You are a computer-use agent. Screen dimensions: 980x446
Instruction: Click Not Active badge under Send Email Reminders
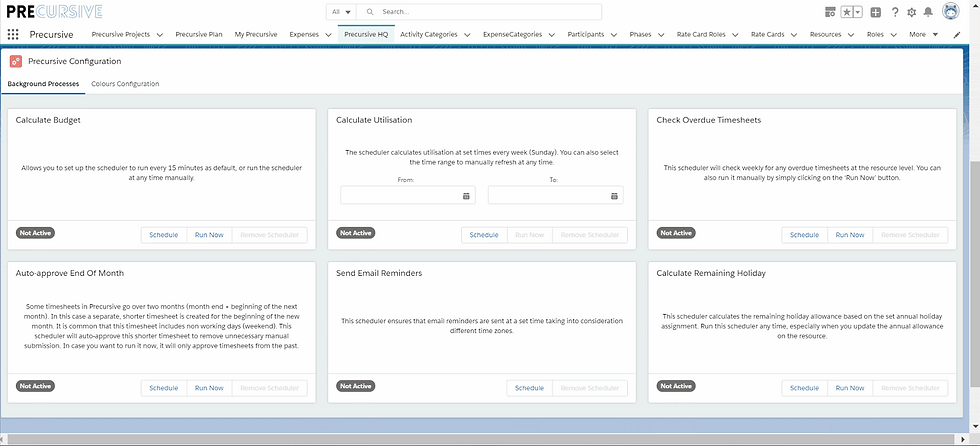coord(356,386)
